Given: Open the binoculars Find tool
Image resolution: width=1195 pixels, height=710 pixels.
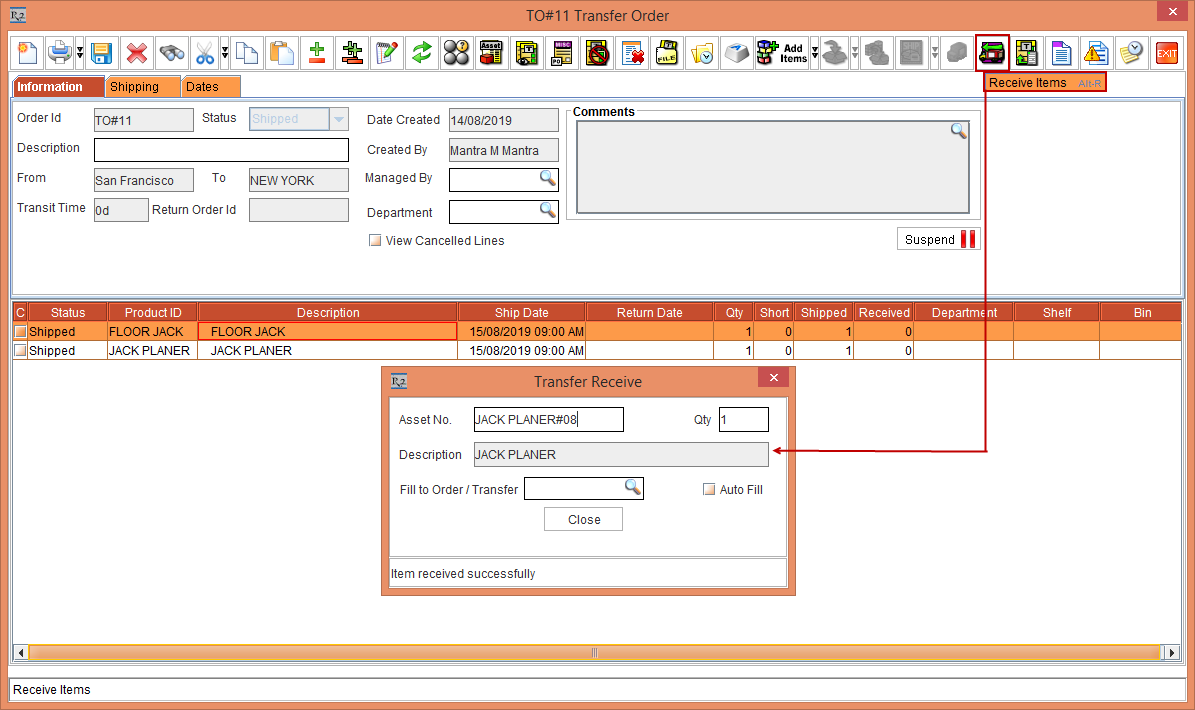Looking at the screenshot, I should coord(170,53).
